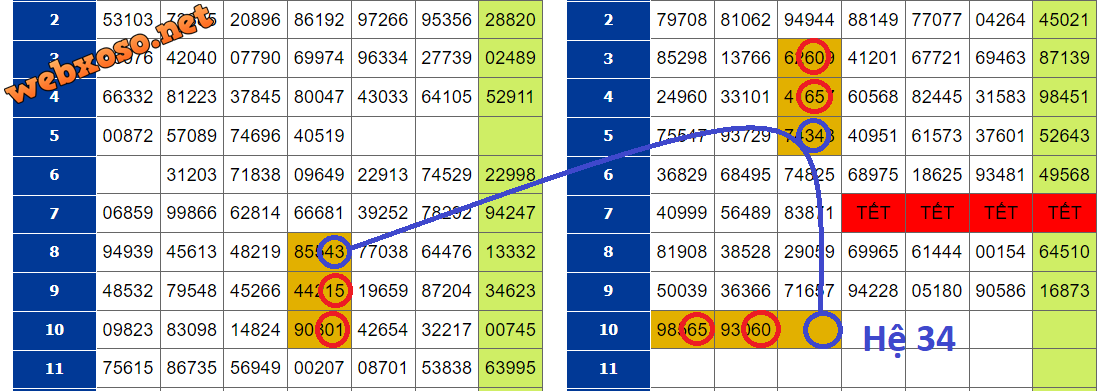Image resolution: width=1114 pixels, height=391 pixels.
Task: Select the number 82445
Action: (x=937, y=97)
